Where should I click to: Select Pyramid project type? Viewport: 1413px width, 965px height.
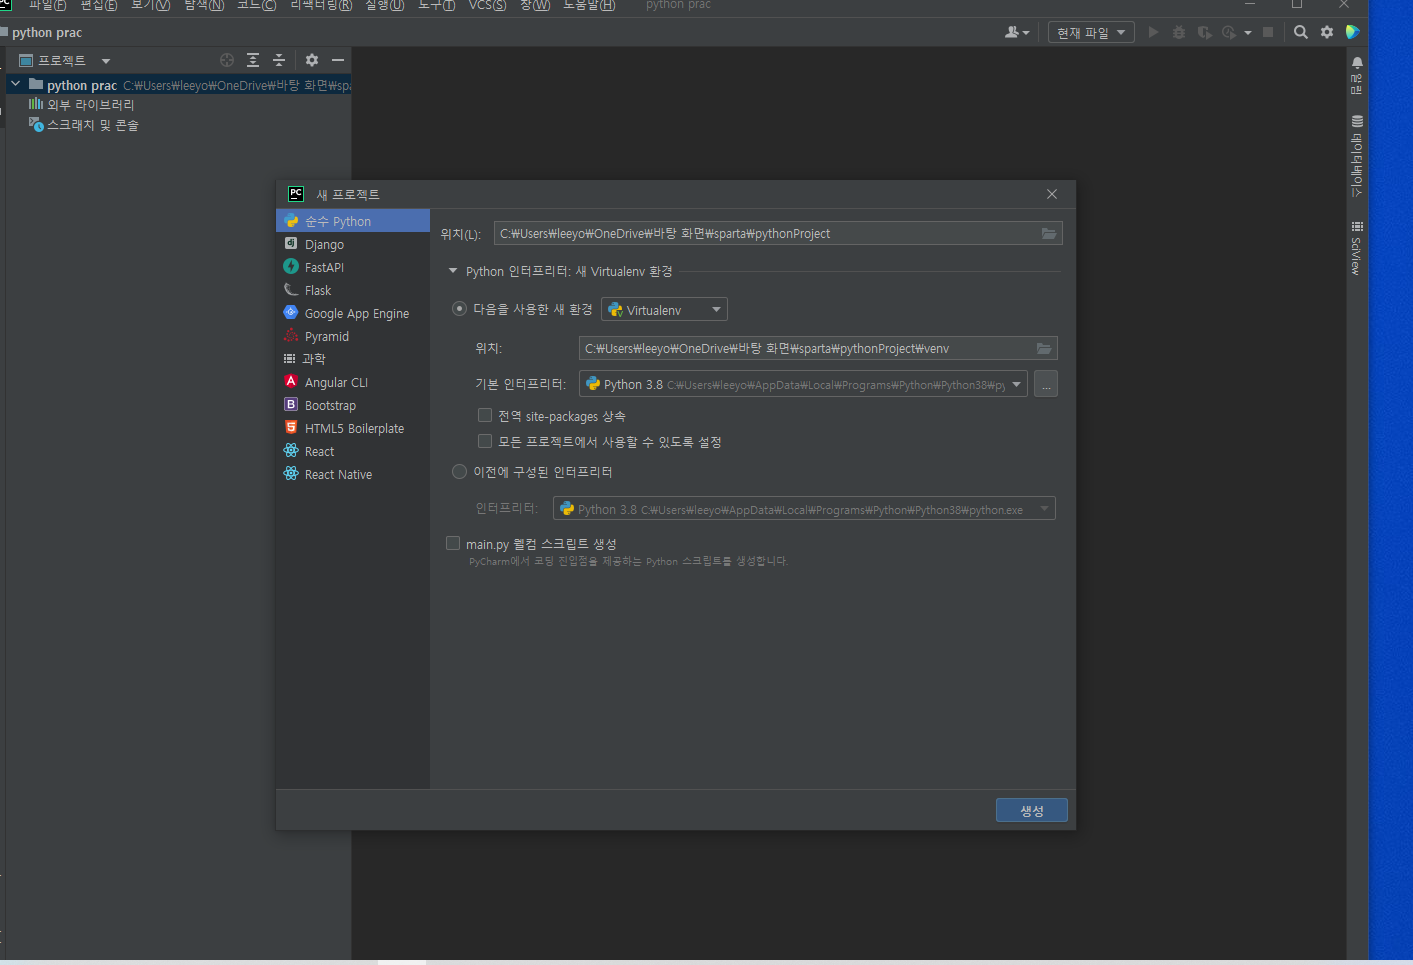(352, 336)
